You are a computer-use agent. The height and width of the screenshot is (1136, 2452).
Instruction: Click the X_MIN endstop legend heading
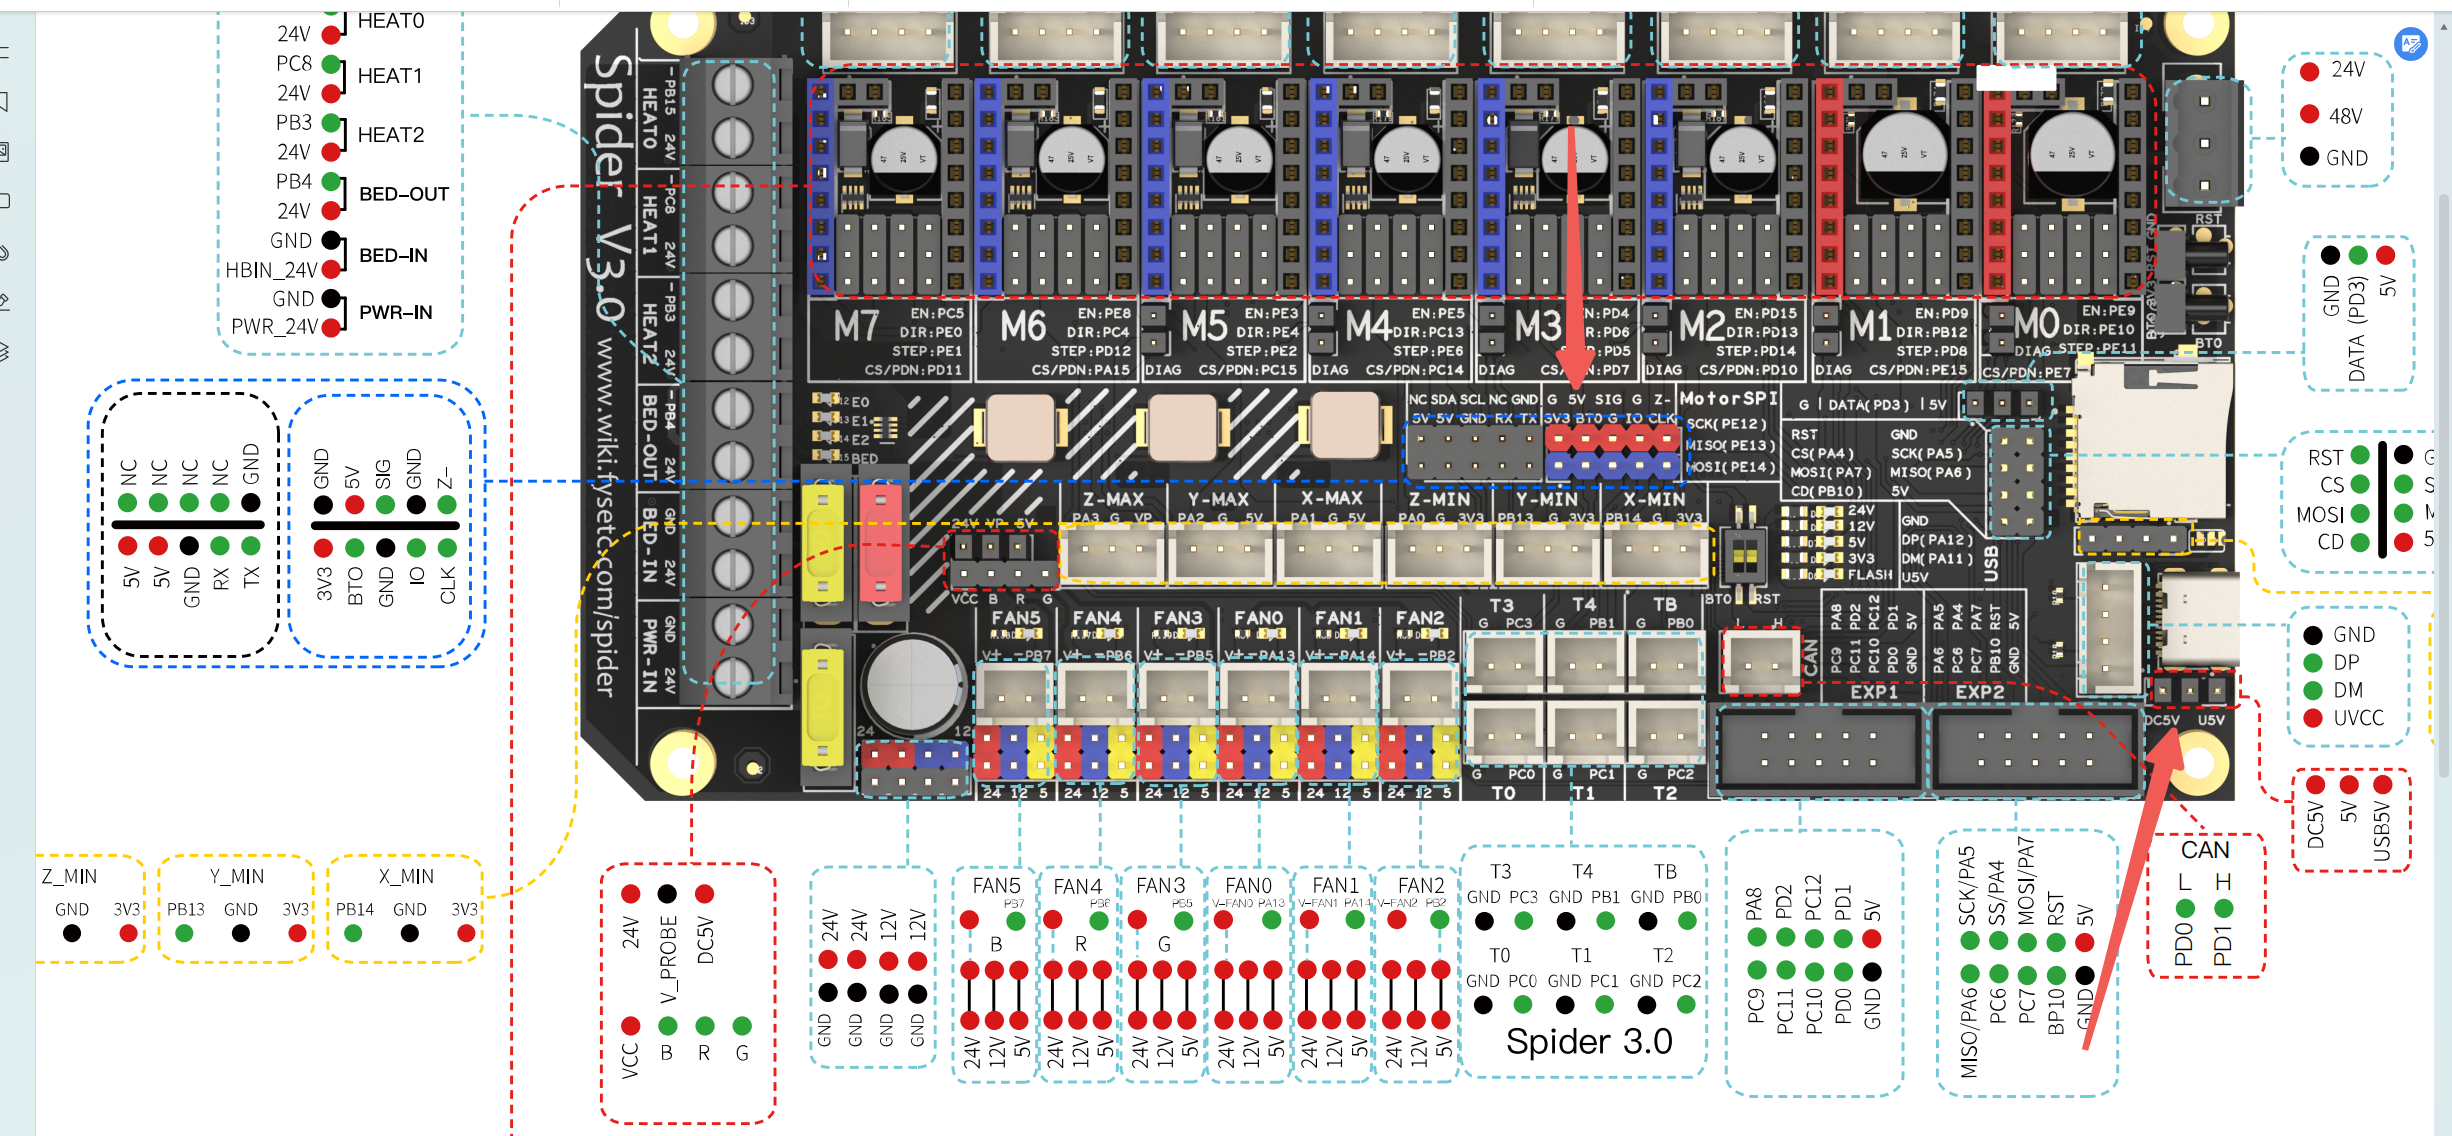click(x=406, y=877)
